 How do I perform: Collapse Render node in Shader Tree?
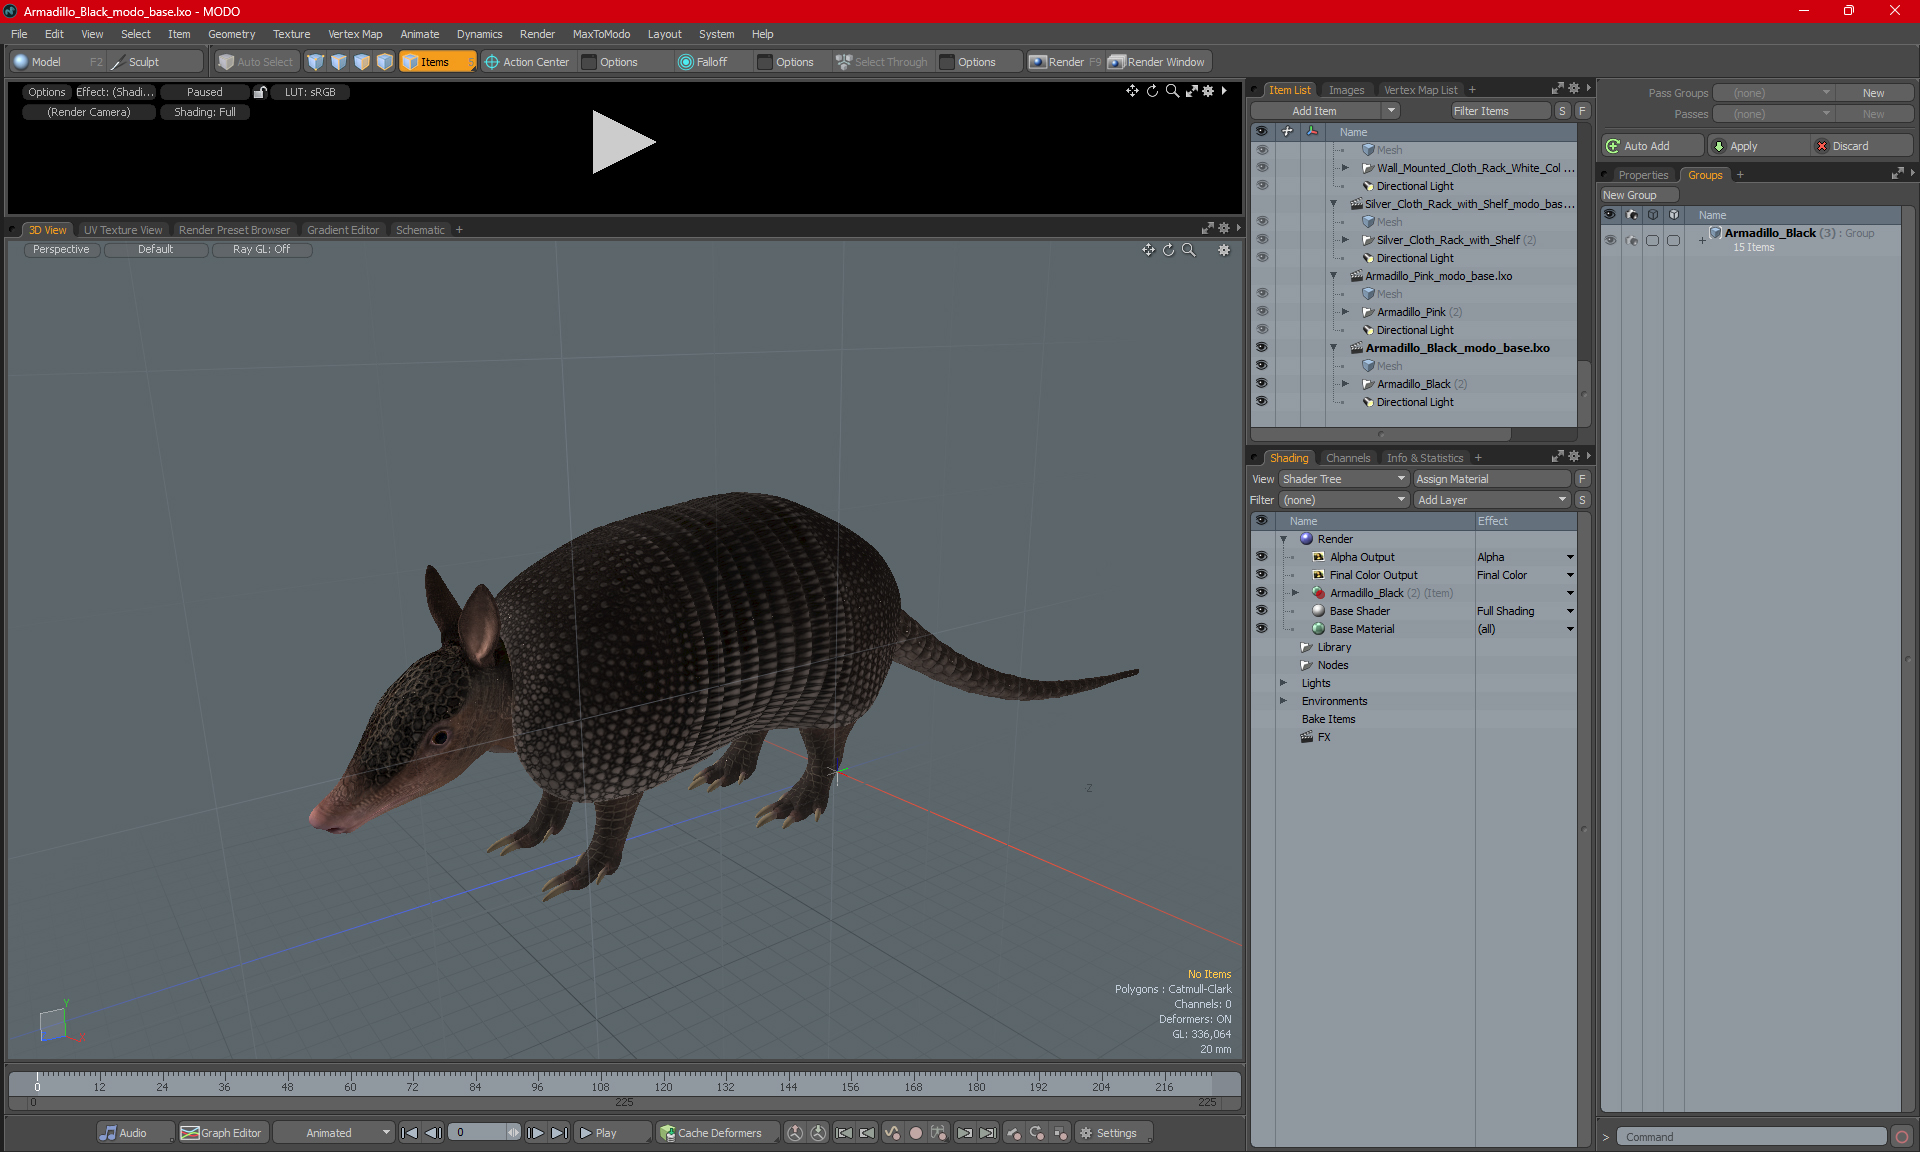click(x=1283, y=539)
